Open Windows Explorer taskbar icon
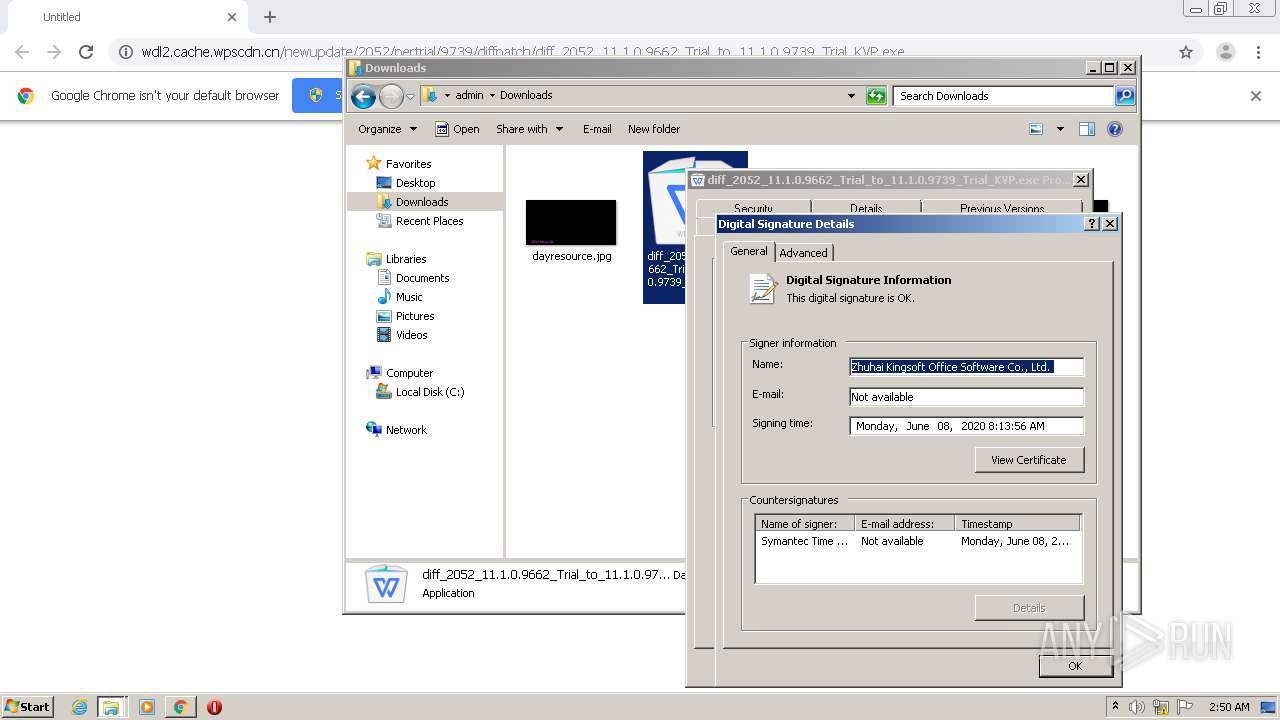 pos(111,707)
